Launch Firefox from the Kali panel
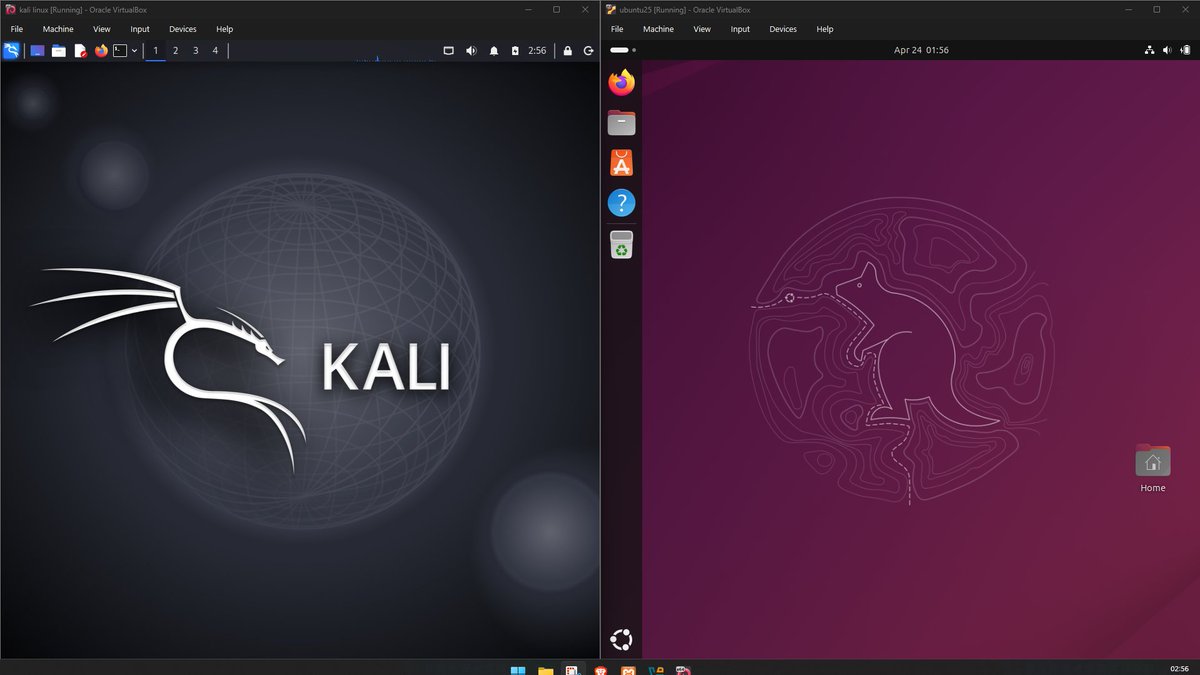The height and width of the screenshot is (675, 1200). (101, 50)
